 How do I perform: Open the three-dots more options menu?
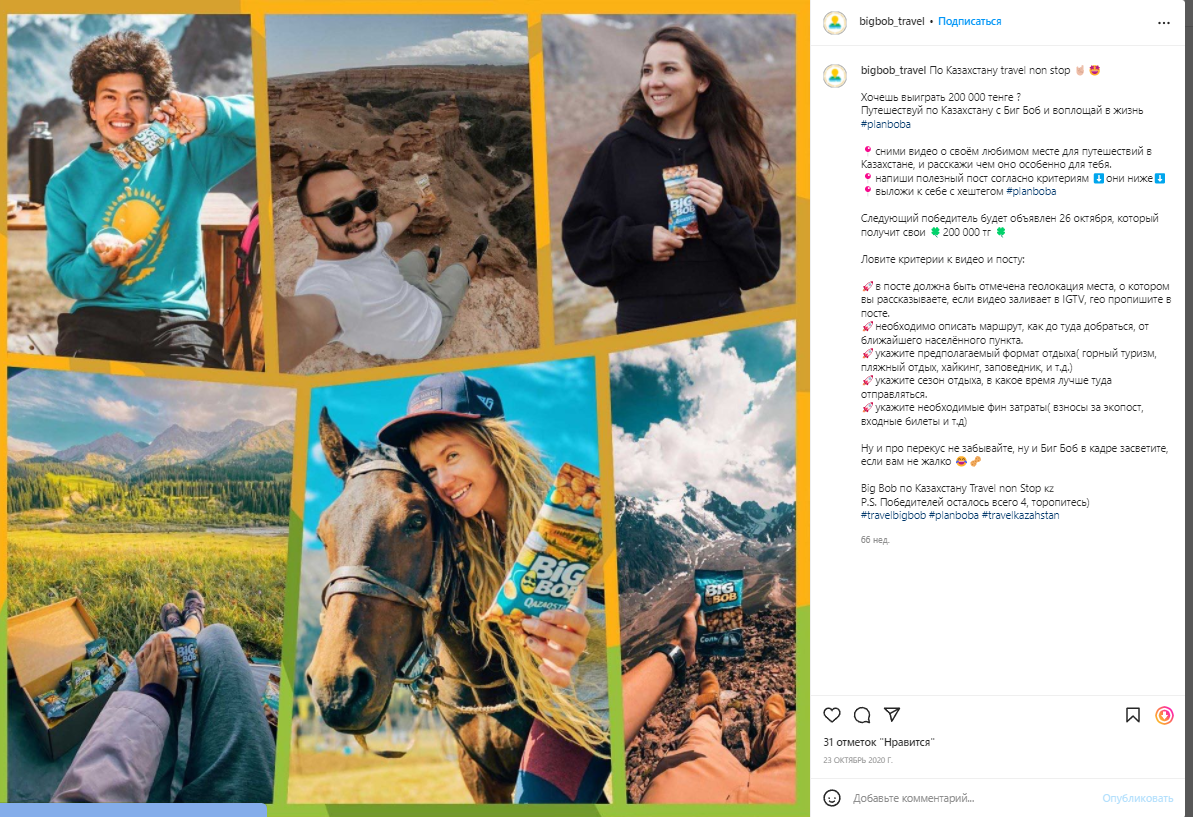pyautogui.click(x=1163, y=23)
